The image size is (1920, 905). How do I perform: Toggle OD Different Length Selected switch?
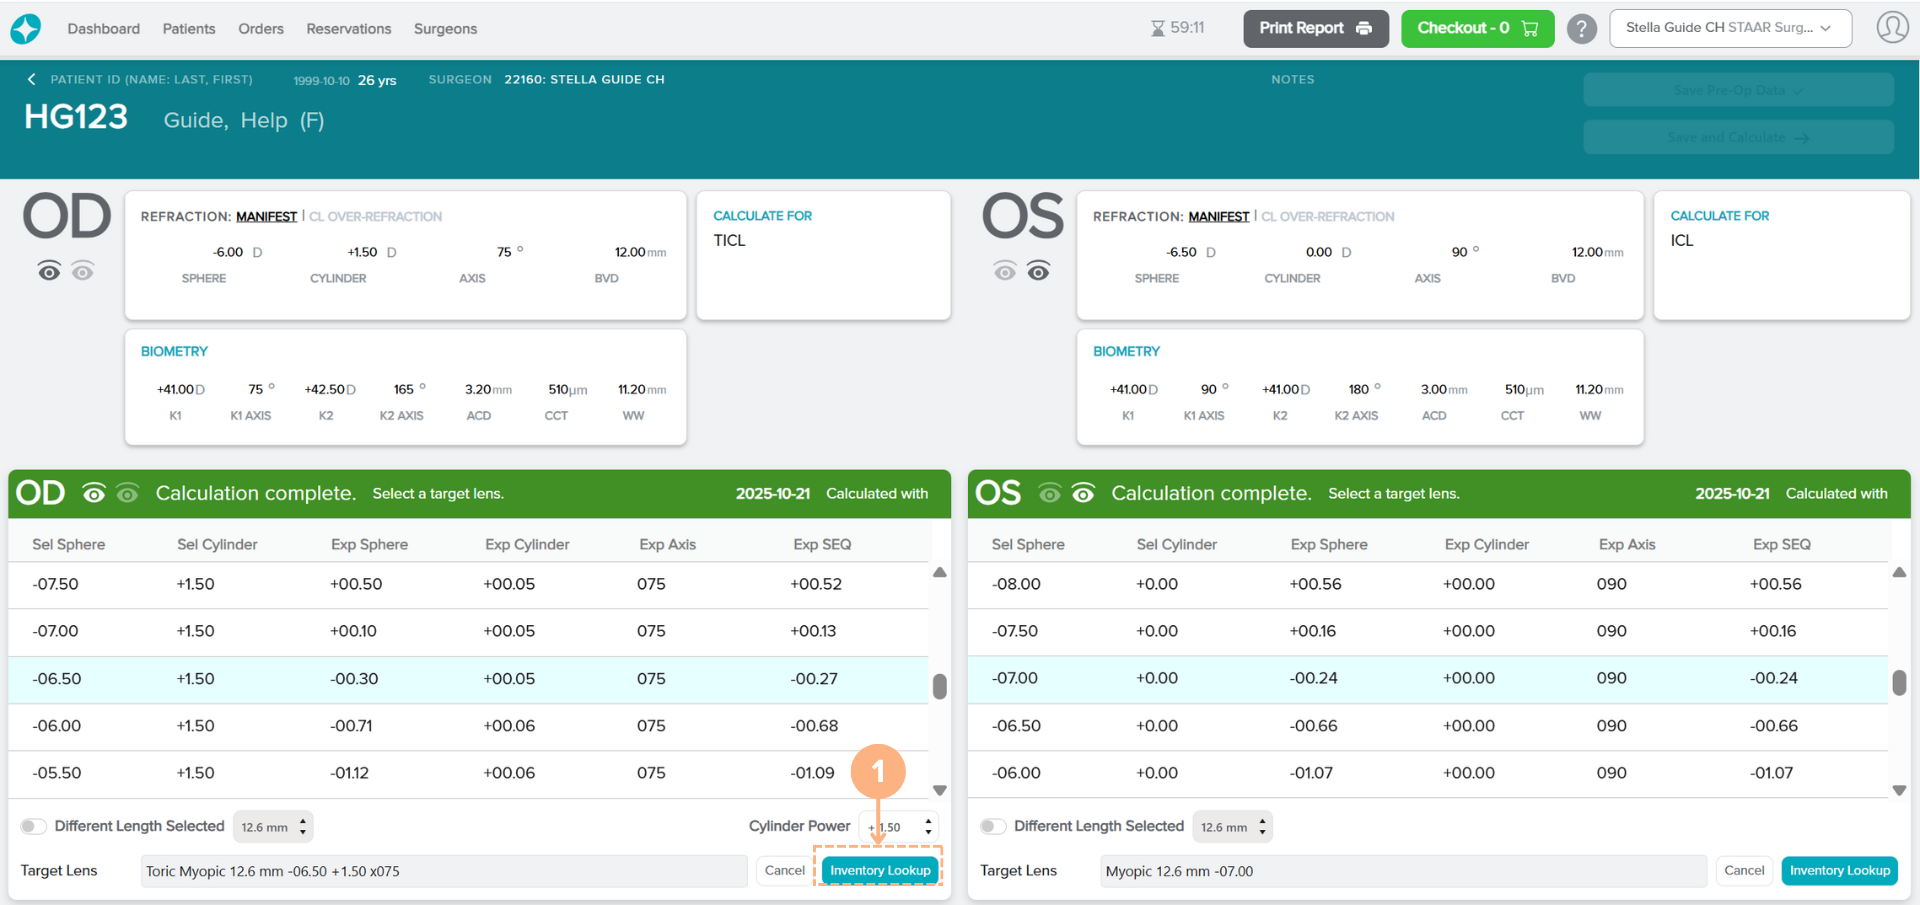point(33,826)
